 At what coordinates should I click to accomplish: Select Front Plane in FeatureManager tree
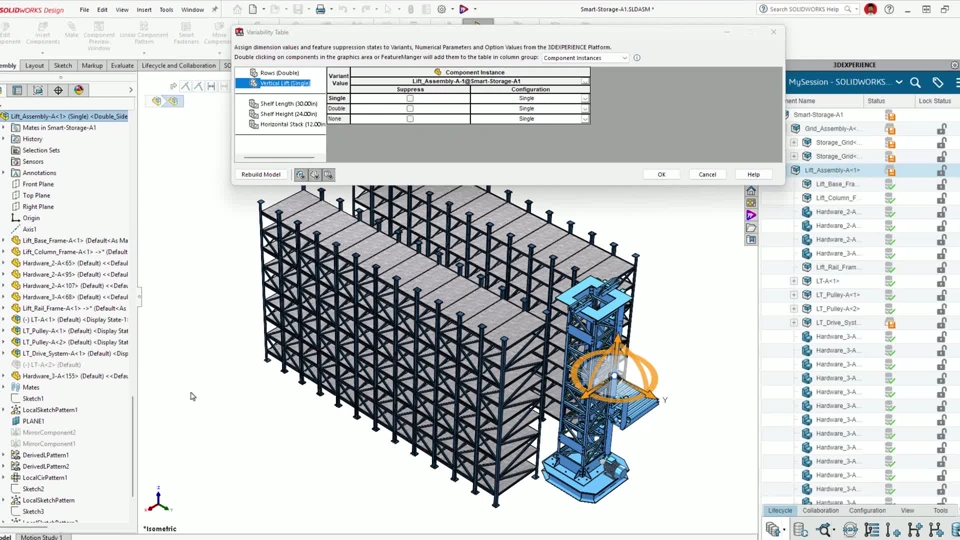[38, 184]
